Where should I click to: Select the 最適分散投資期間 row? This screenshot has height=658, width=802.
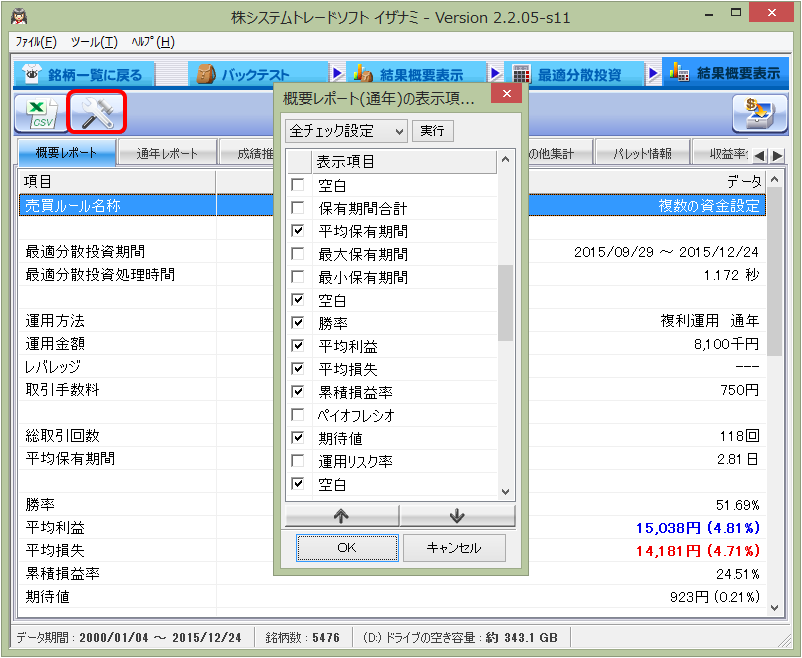tap(392, 251)
